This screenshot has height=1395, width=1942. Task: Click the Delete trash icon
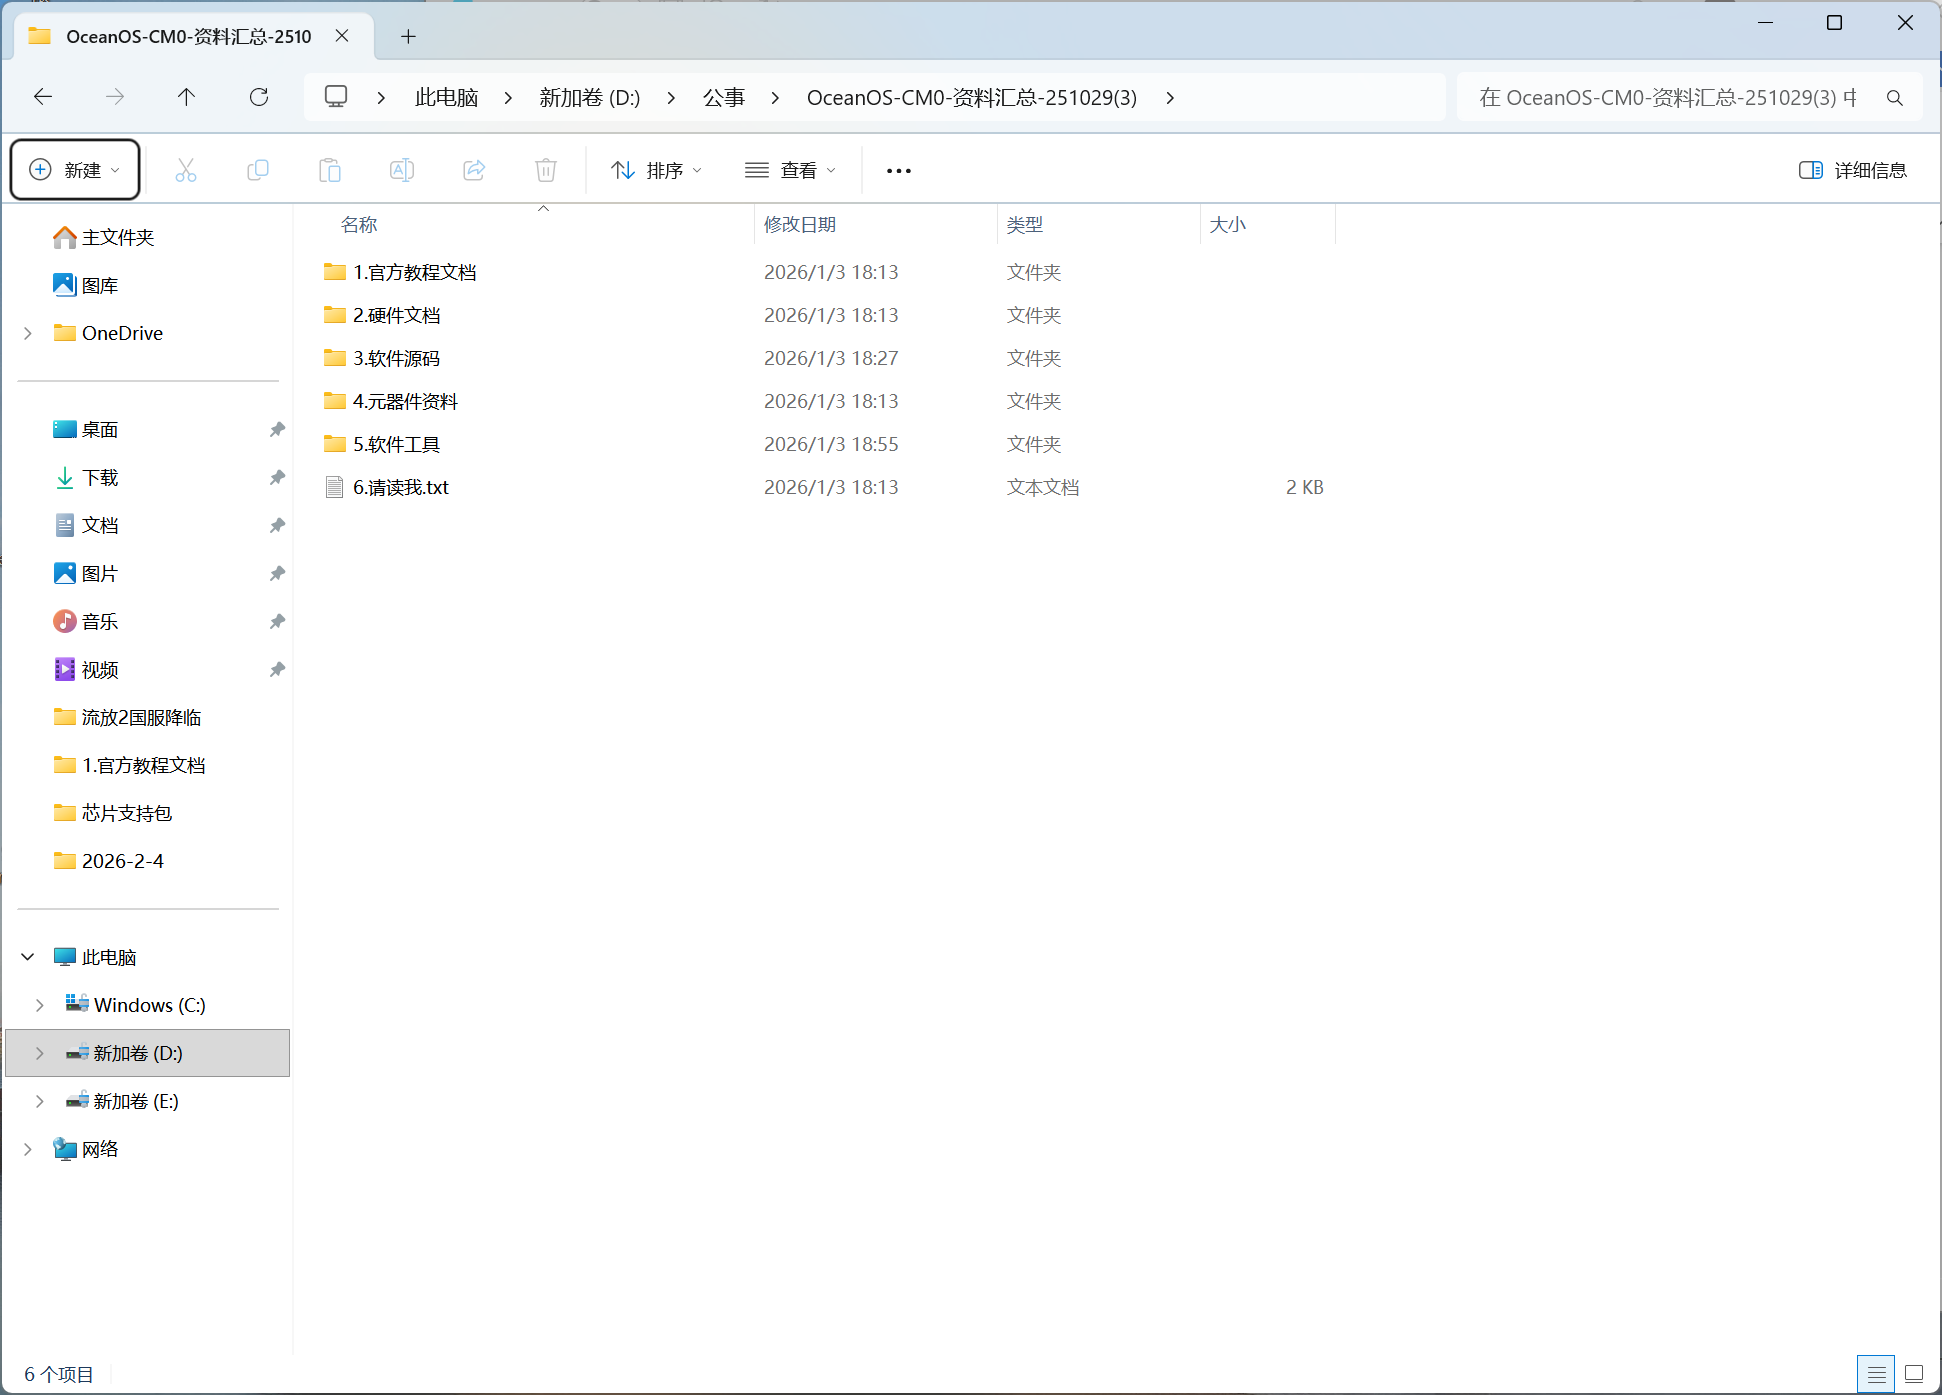click(546, 170)
